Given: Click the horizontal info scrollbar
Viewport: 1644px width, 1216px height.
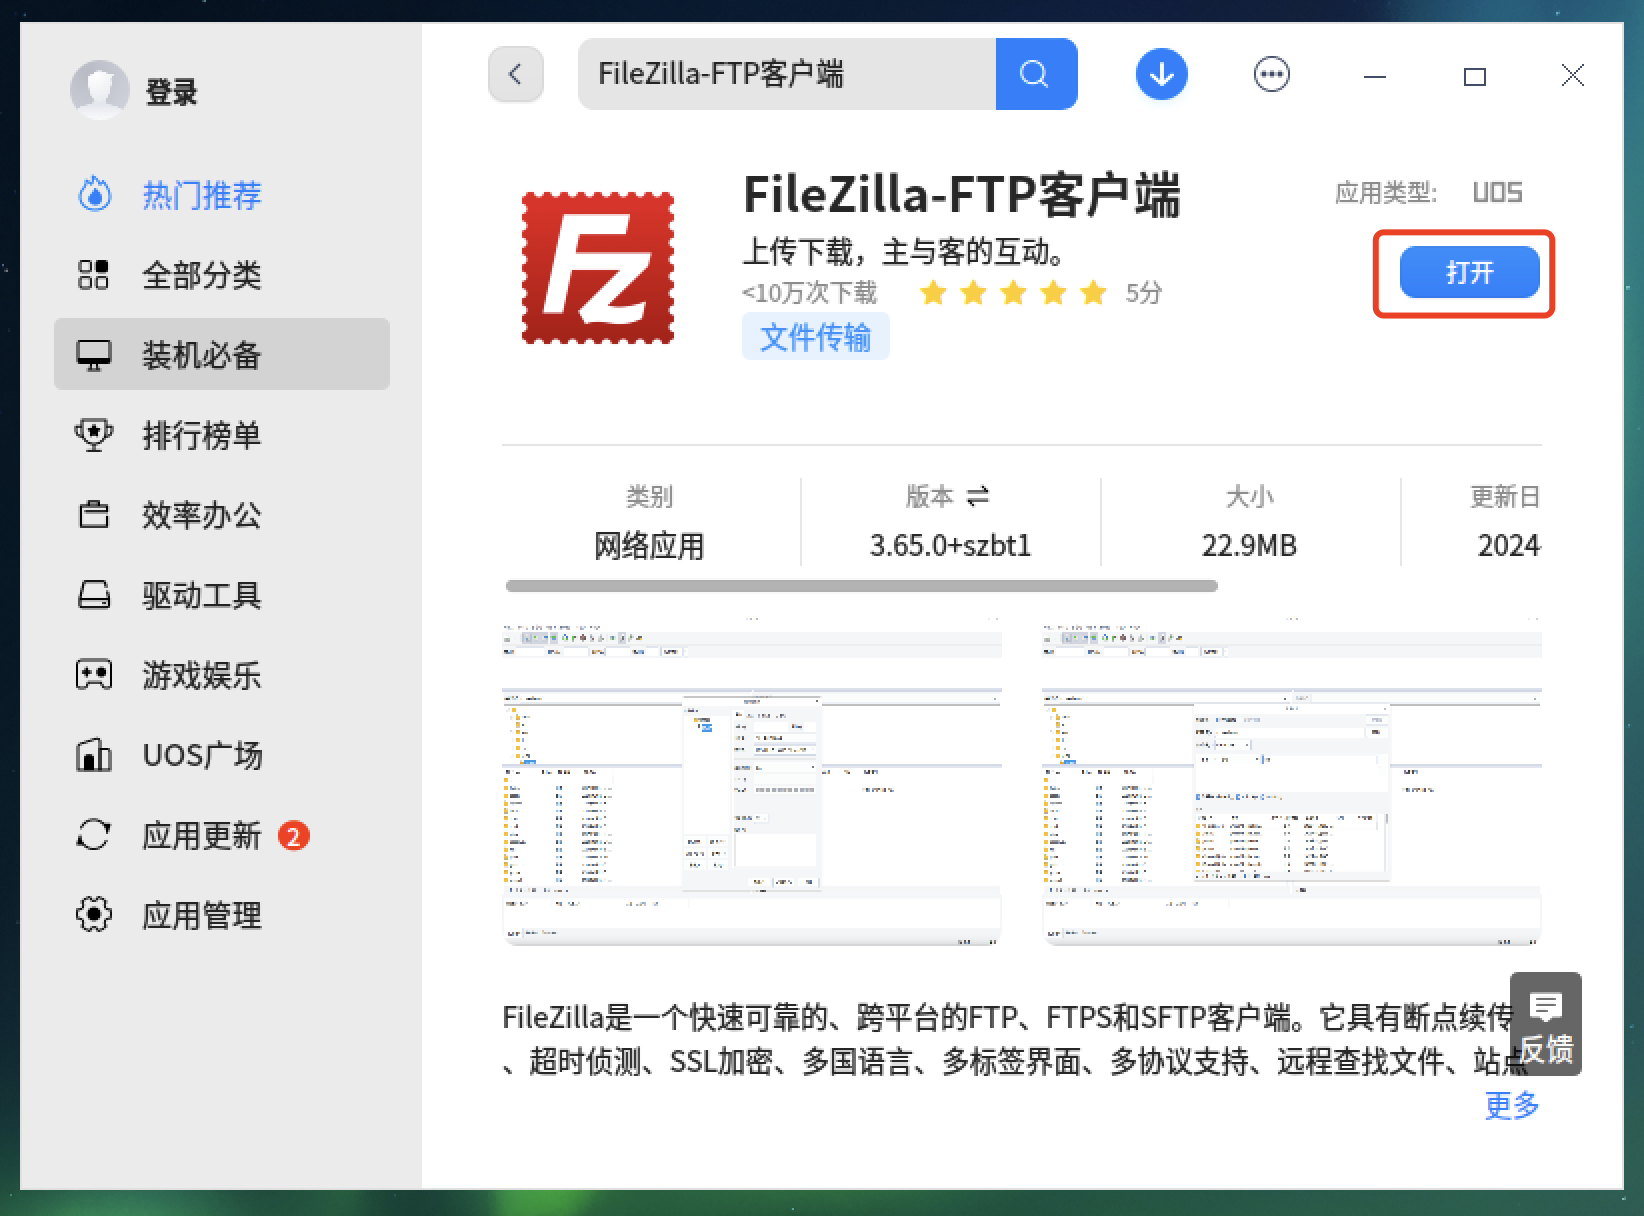Looking at the screenshot, I should tap(861, 586).
